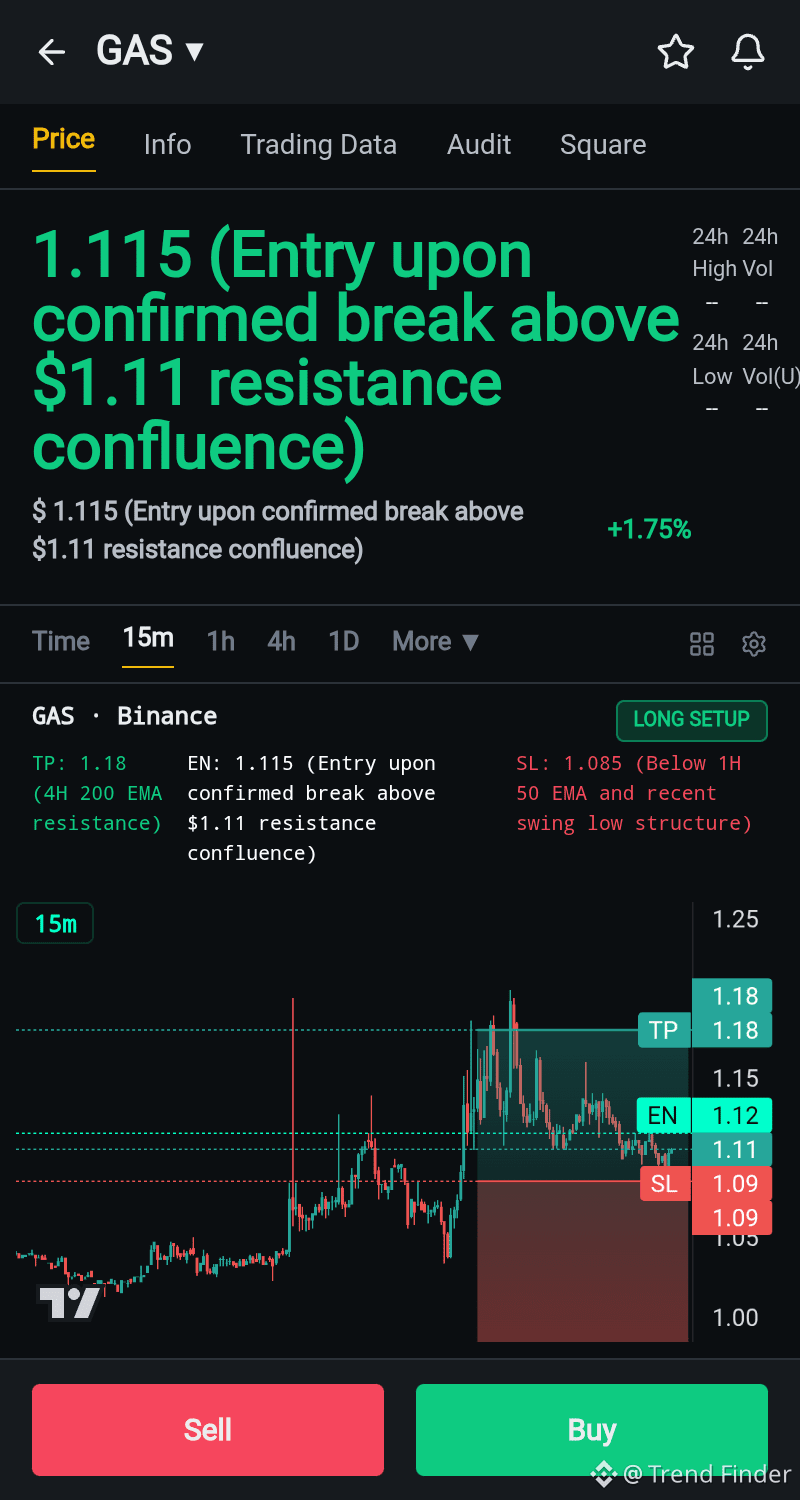Select the Time chart interval
The height and width of the screenshot is (1500, 800).
(61, 641)
